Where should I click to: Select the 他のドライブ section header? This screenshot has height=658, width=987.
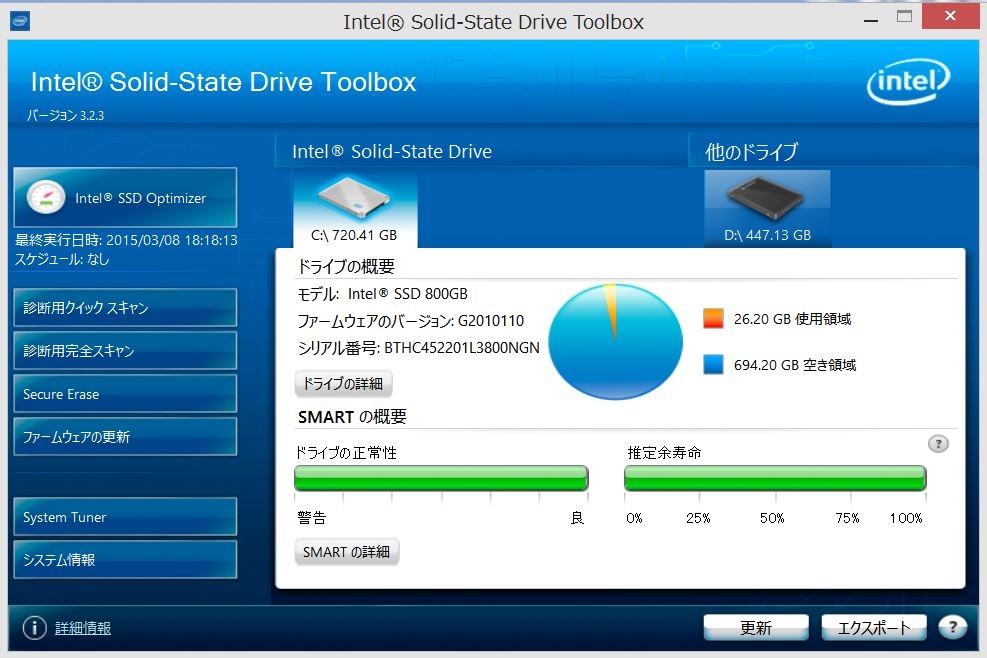coord(752,152)
